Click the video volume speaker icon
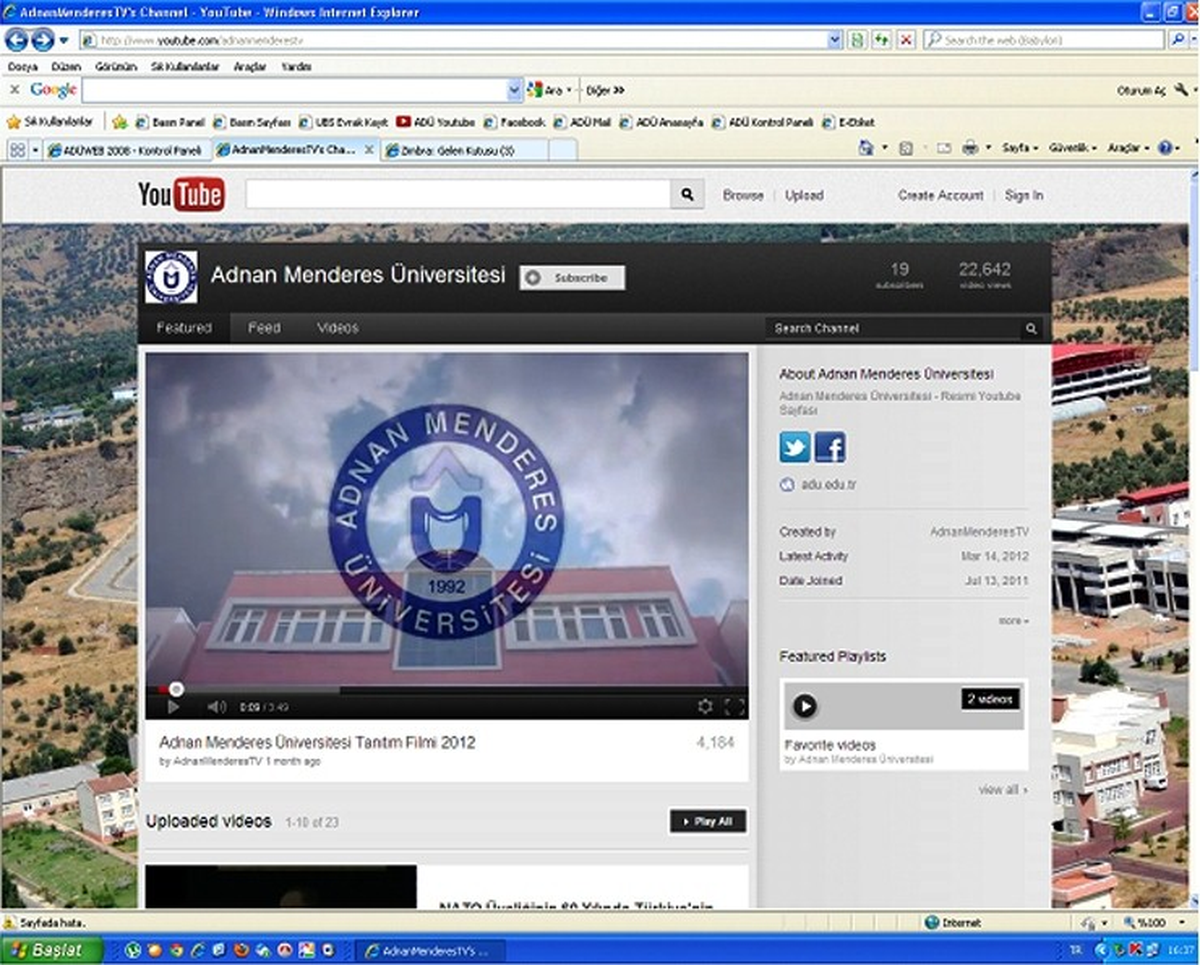 click(x=216, y=707)
